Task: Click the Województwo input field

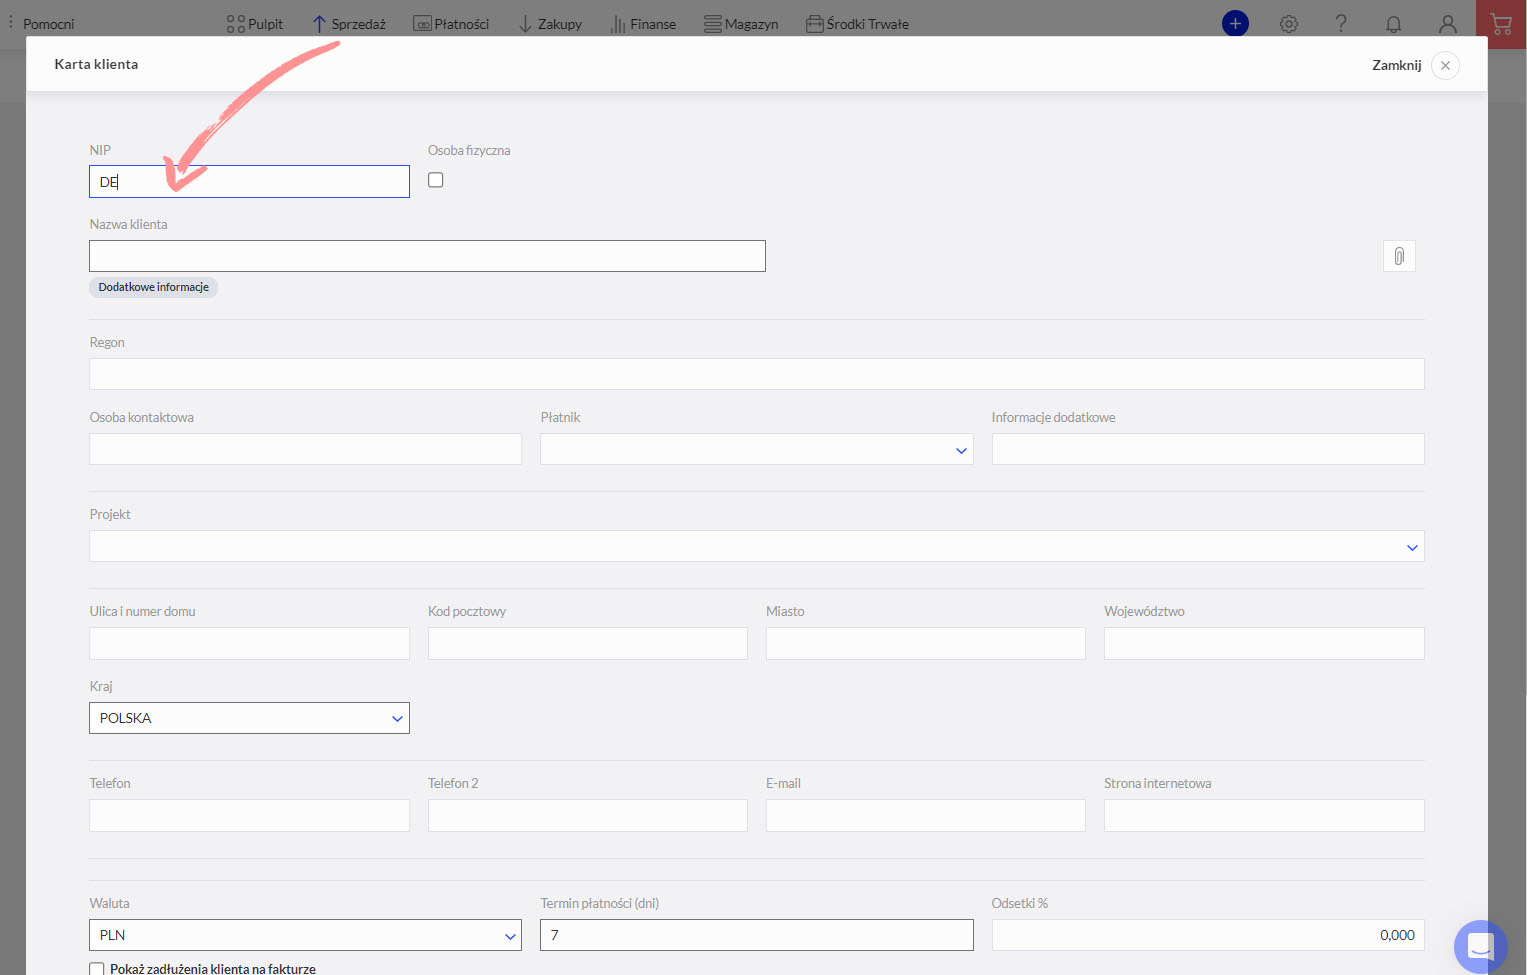Action: 1264,643
